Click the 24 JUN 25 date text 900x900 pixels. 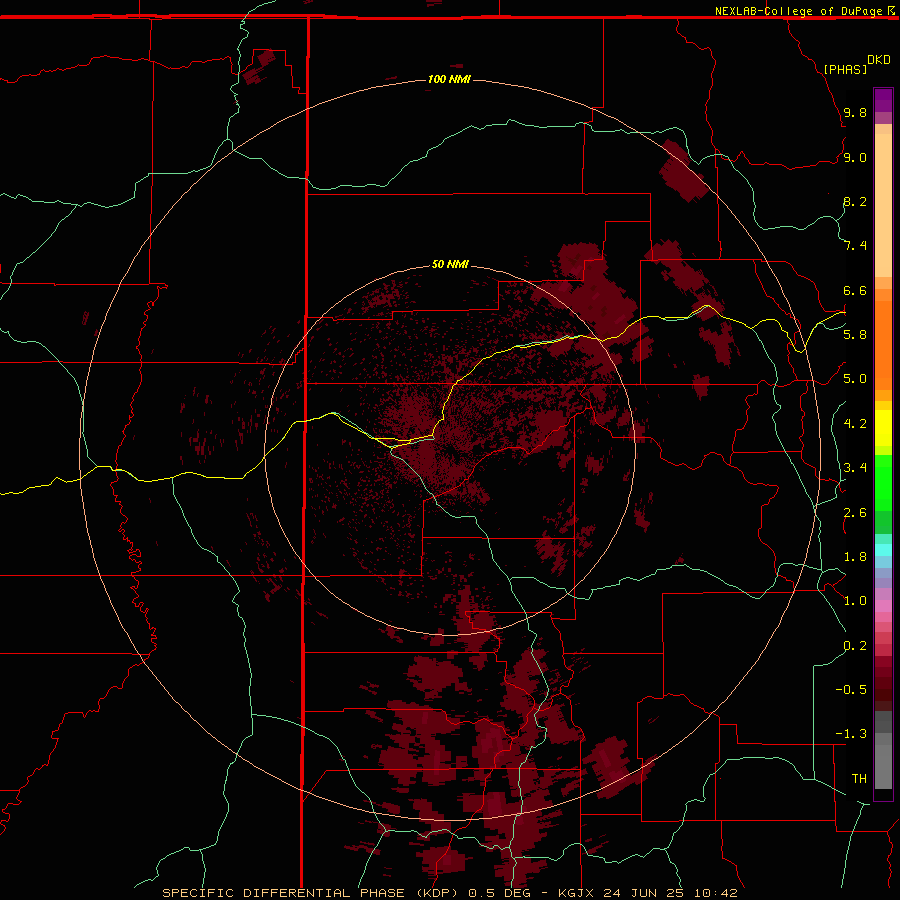pyautogui.click(x=643, y=893)
